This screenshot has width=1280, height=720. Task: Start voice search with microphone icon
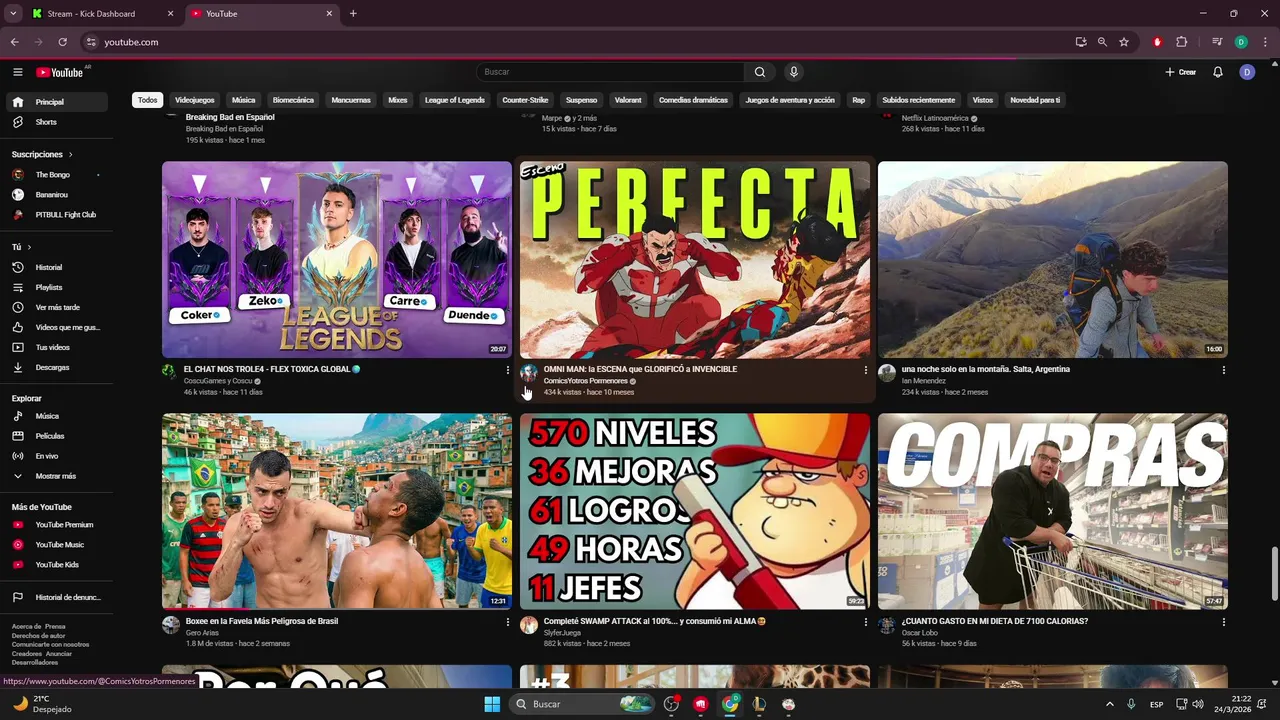coord(794,72)
